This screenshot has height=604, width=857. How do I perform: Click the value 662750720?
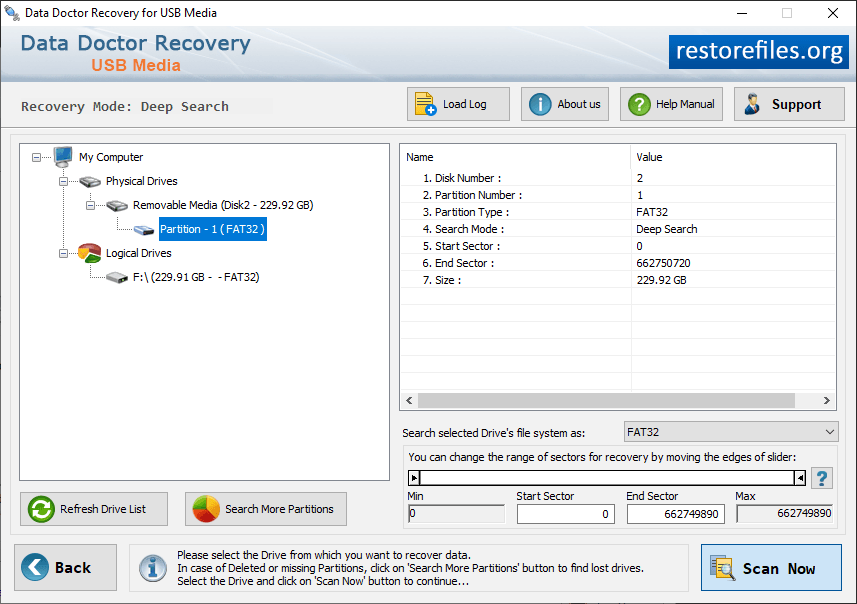pos(663,263)
